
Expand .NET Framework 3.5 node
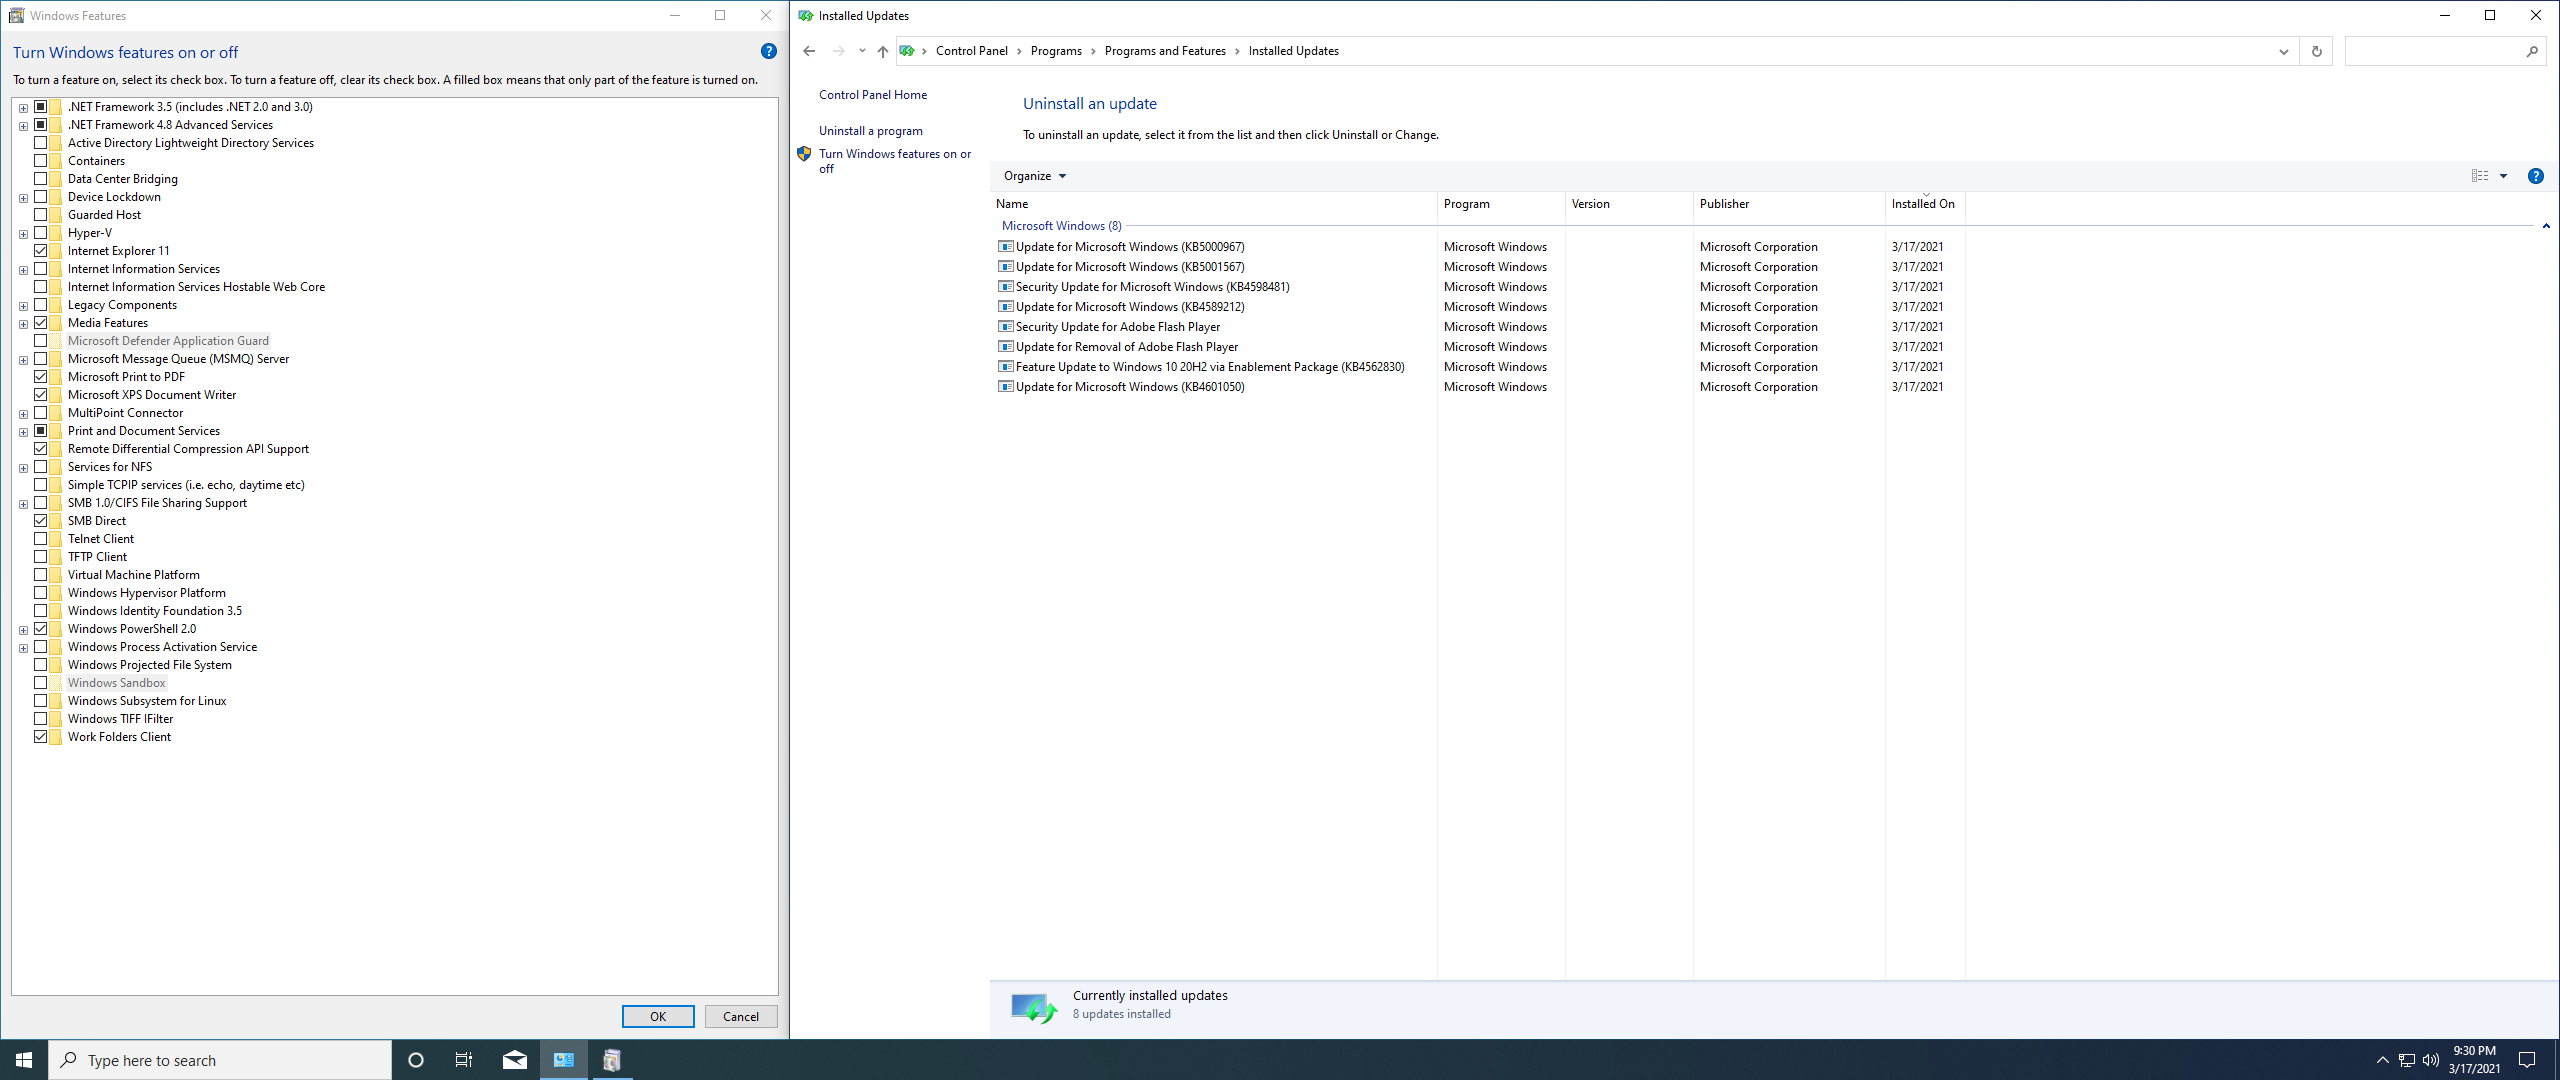click(x=23, y=108)
